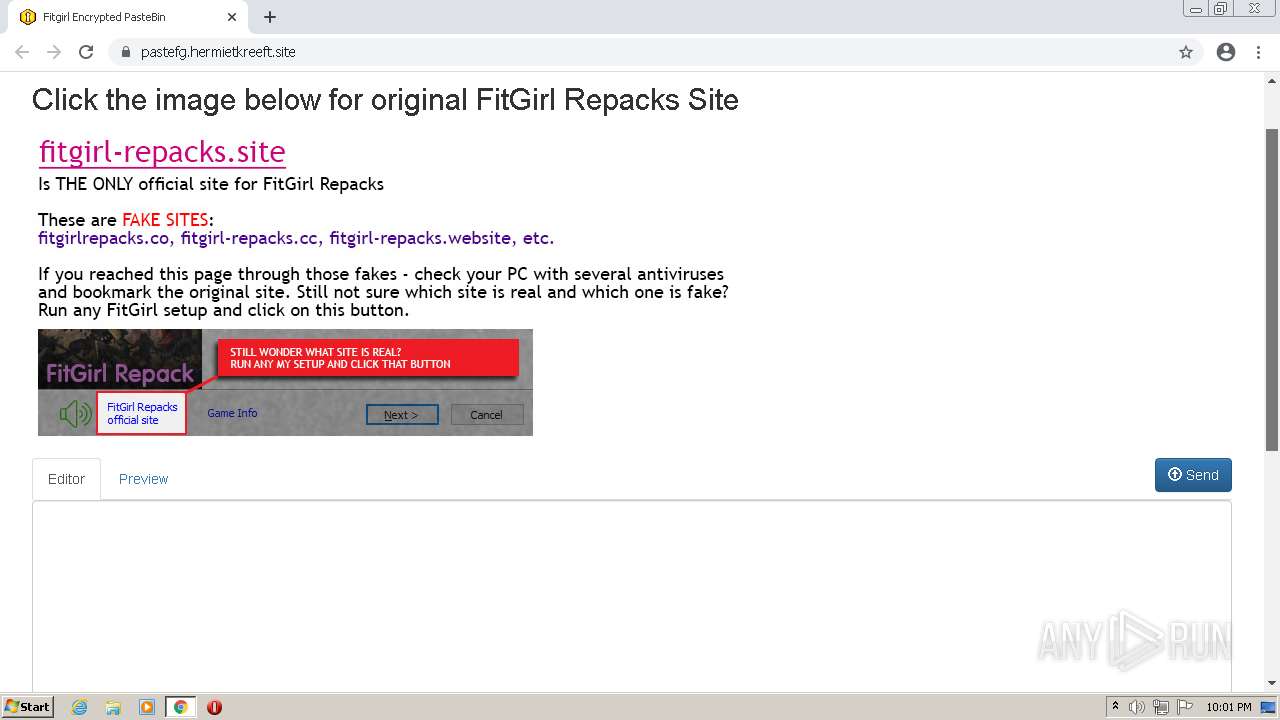Show hidden system tray icons
The image size is (1280, 720).
point(1115,707)
